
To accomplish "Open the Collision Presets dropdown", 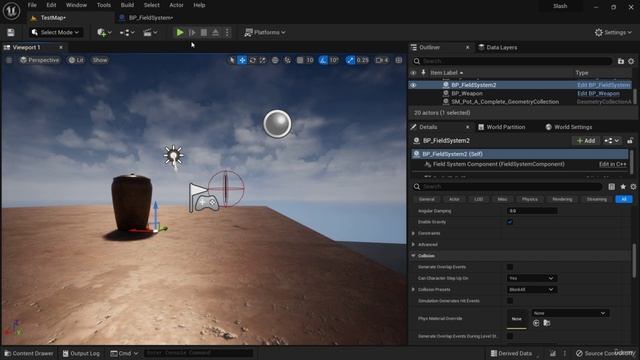I will [531, 289].
